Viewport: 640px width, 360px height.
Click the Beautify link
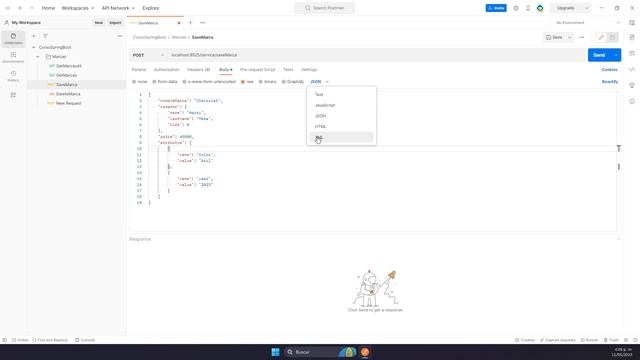click(x=610, y=82)
